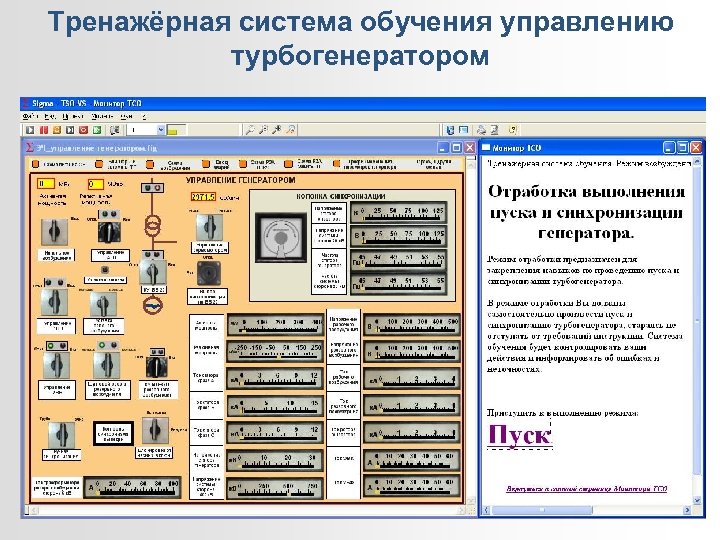Toggle orange checkbox beside Схема возбуждения
720x540 pixels.
pyautogui.click(x=150, y=164)
